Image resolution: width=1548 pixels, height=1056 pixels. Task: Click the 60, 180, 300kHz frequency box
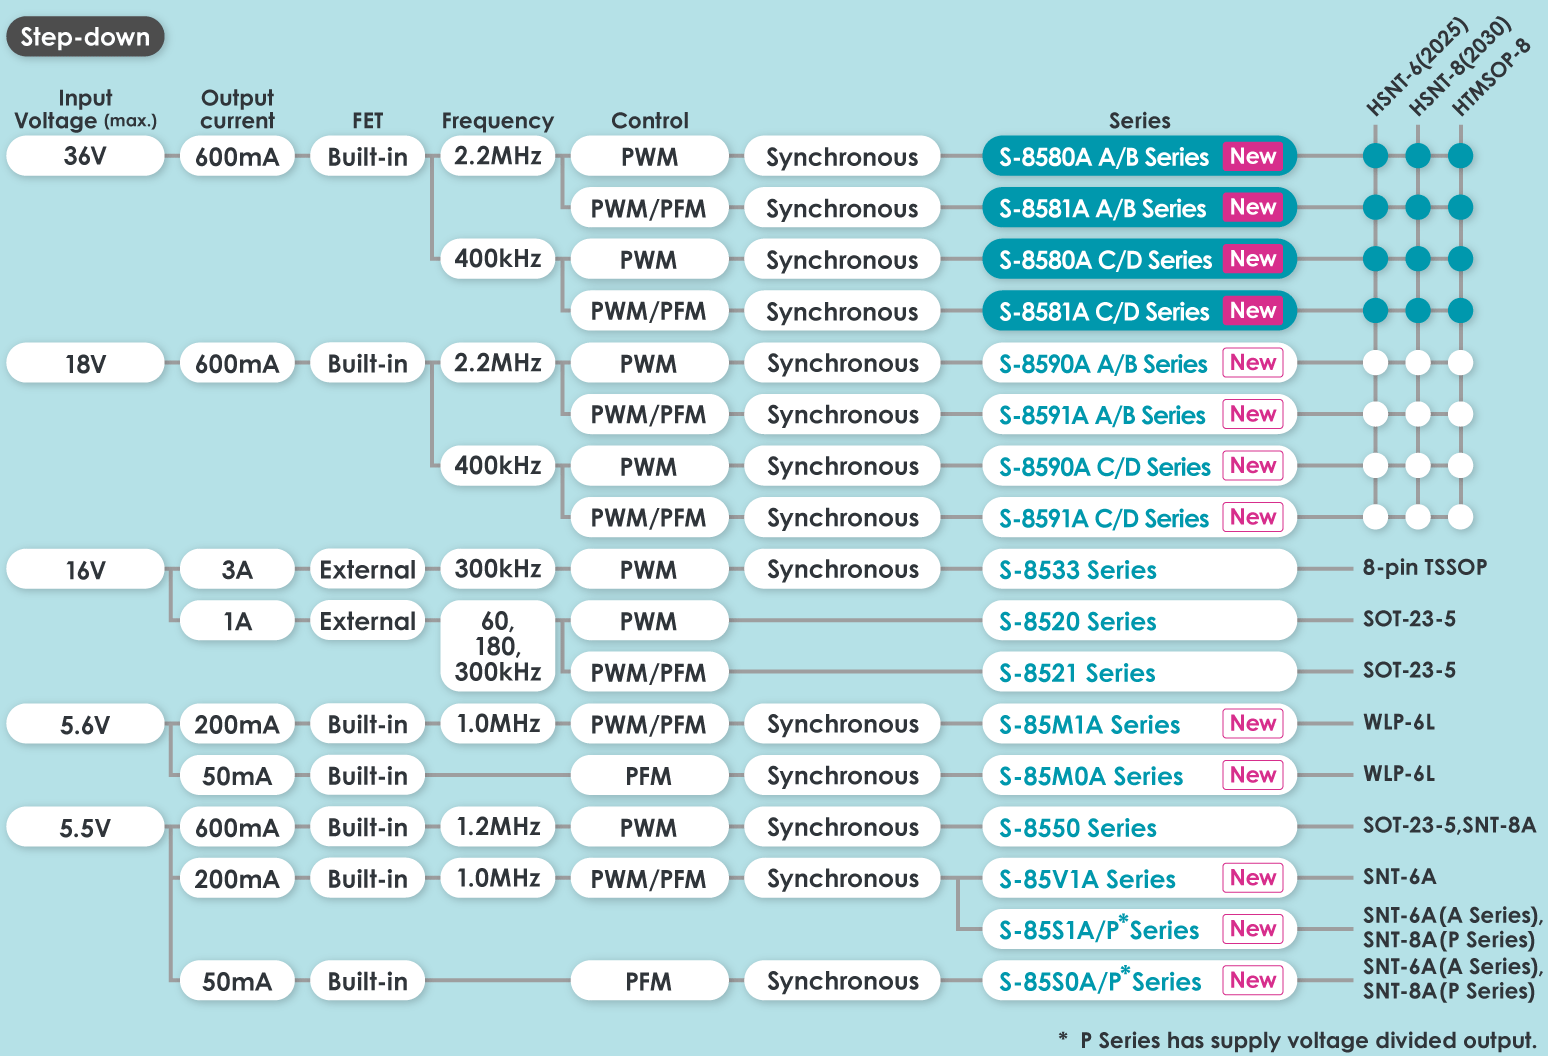(498, 646)
